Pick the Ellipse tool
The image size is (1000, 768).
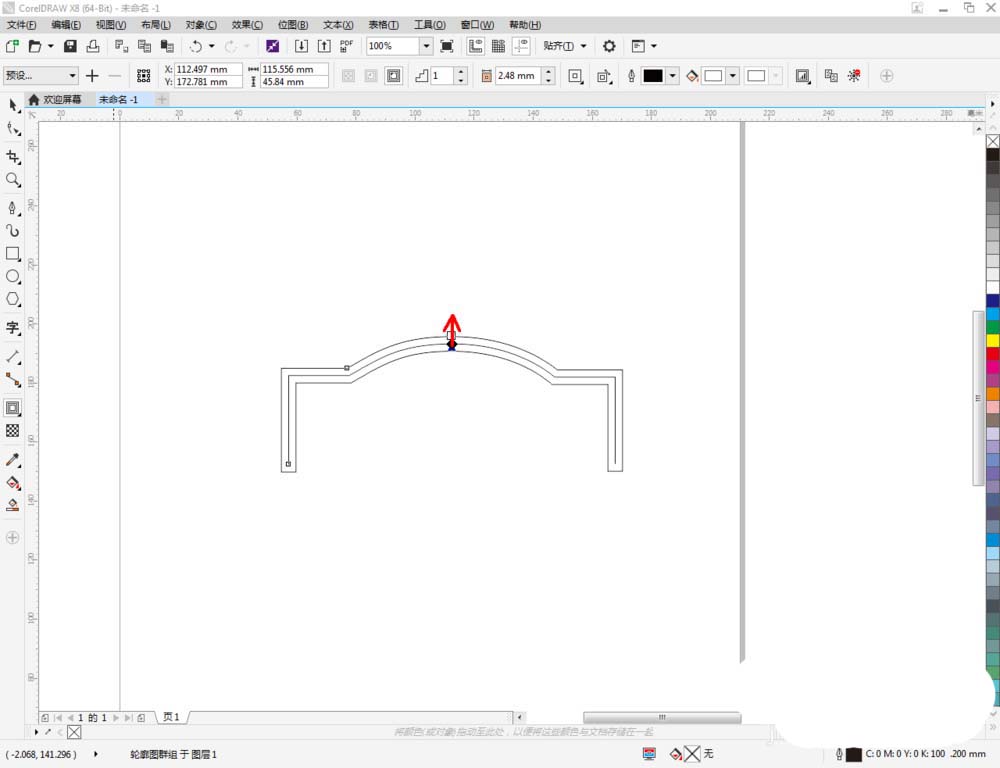13,277
